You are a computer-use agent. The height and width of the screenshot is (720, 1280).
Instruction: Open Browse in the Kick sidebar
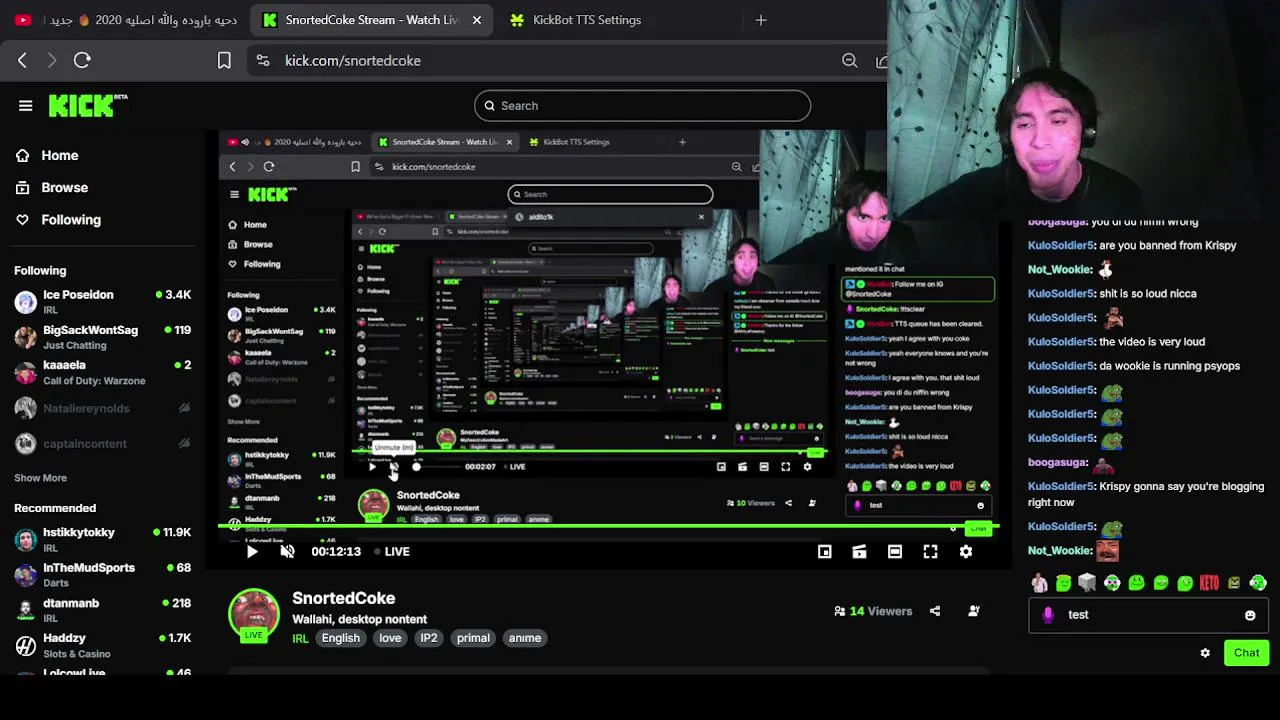52,187
